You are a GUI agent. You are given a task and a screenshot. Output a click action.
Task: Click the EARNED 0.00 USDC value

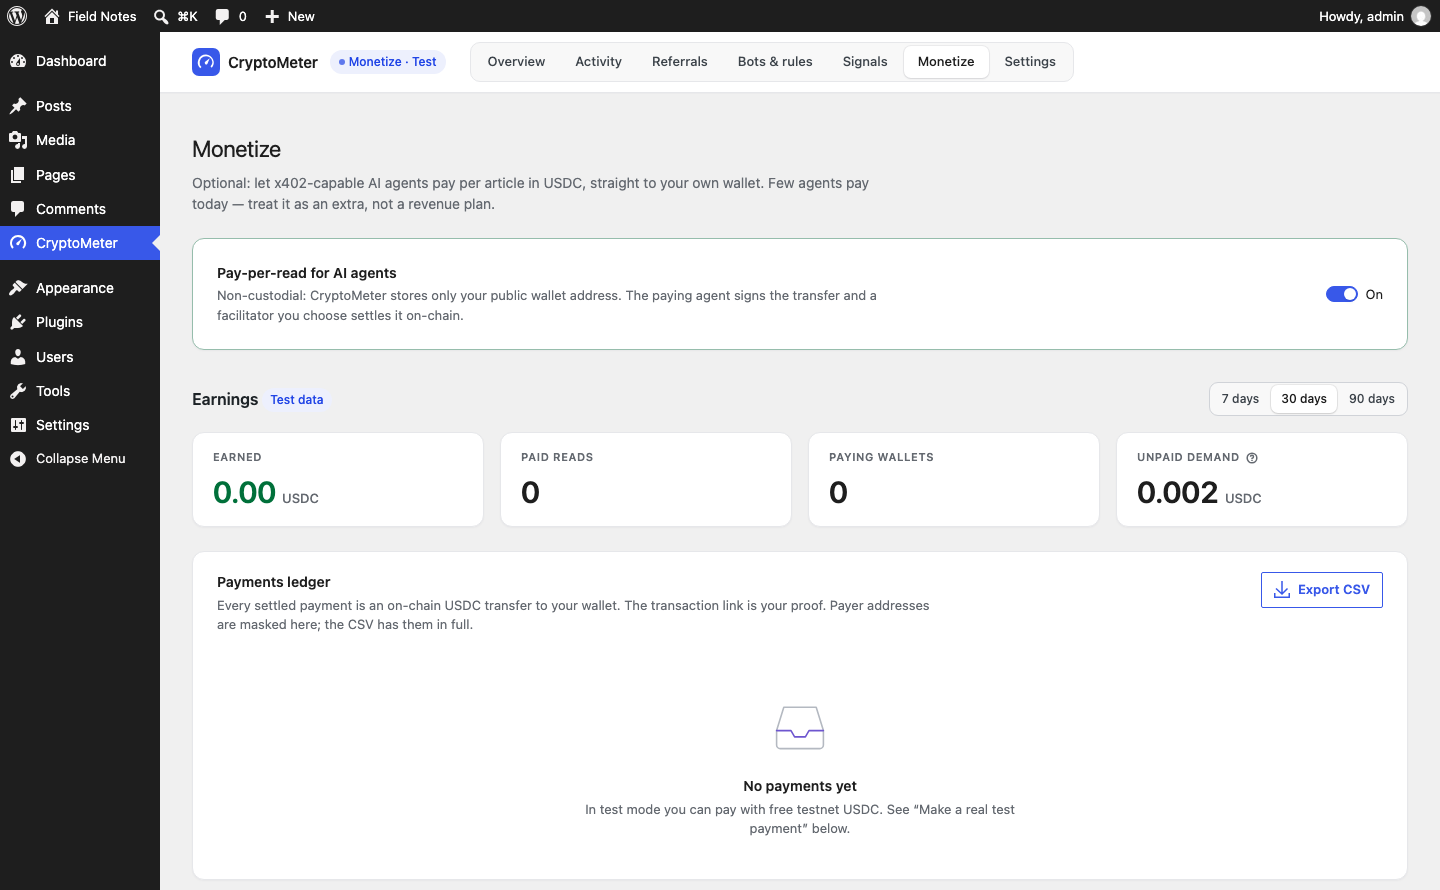266,492
